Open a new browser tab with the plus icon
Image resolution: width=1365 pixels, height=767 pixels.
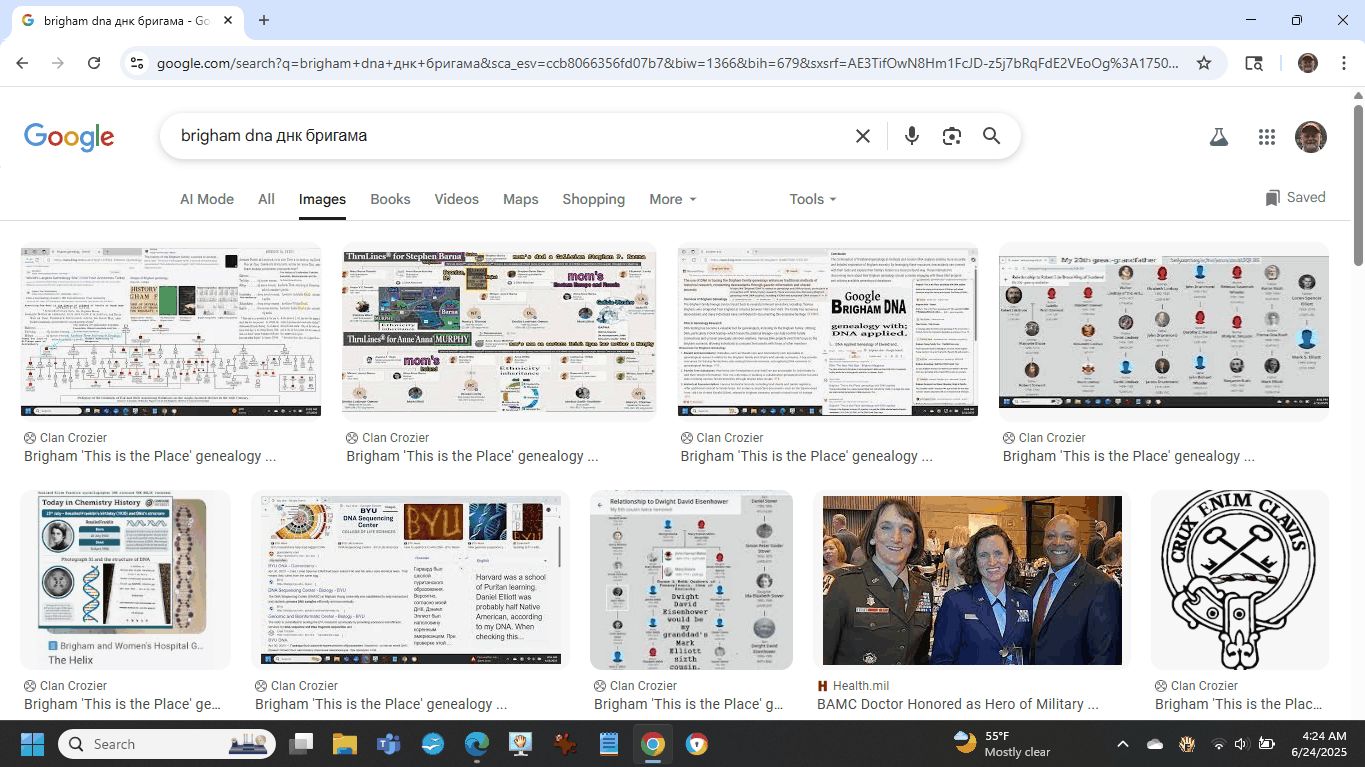(x=264, y=20)
